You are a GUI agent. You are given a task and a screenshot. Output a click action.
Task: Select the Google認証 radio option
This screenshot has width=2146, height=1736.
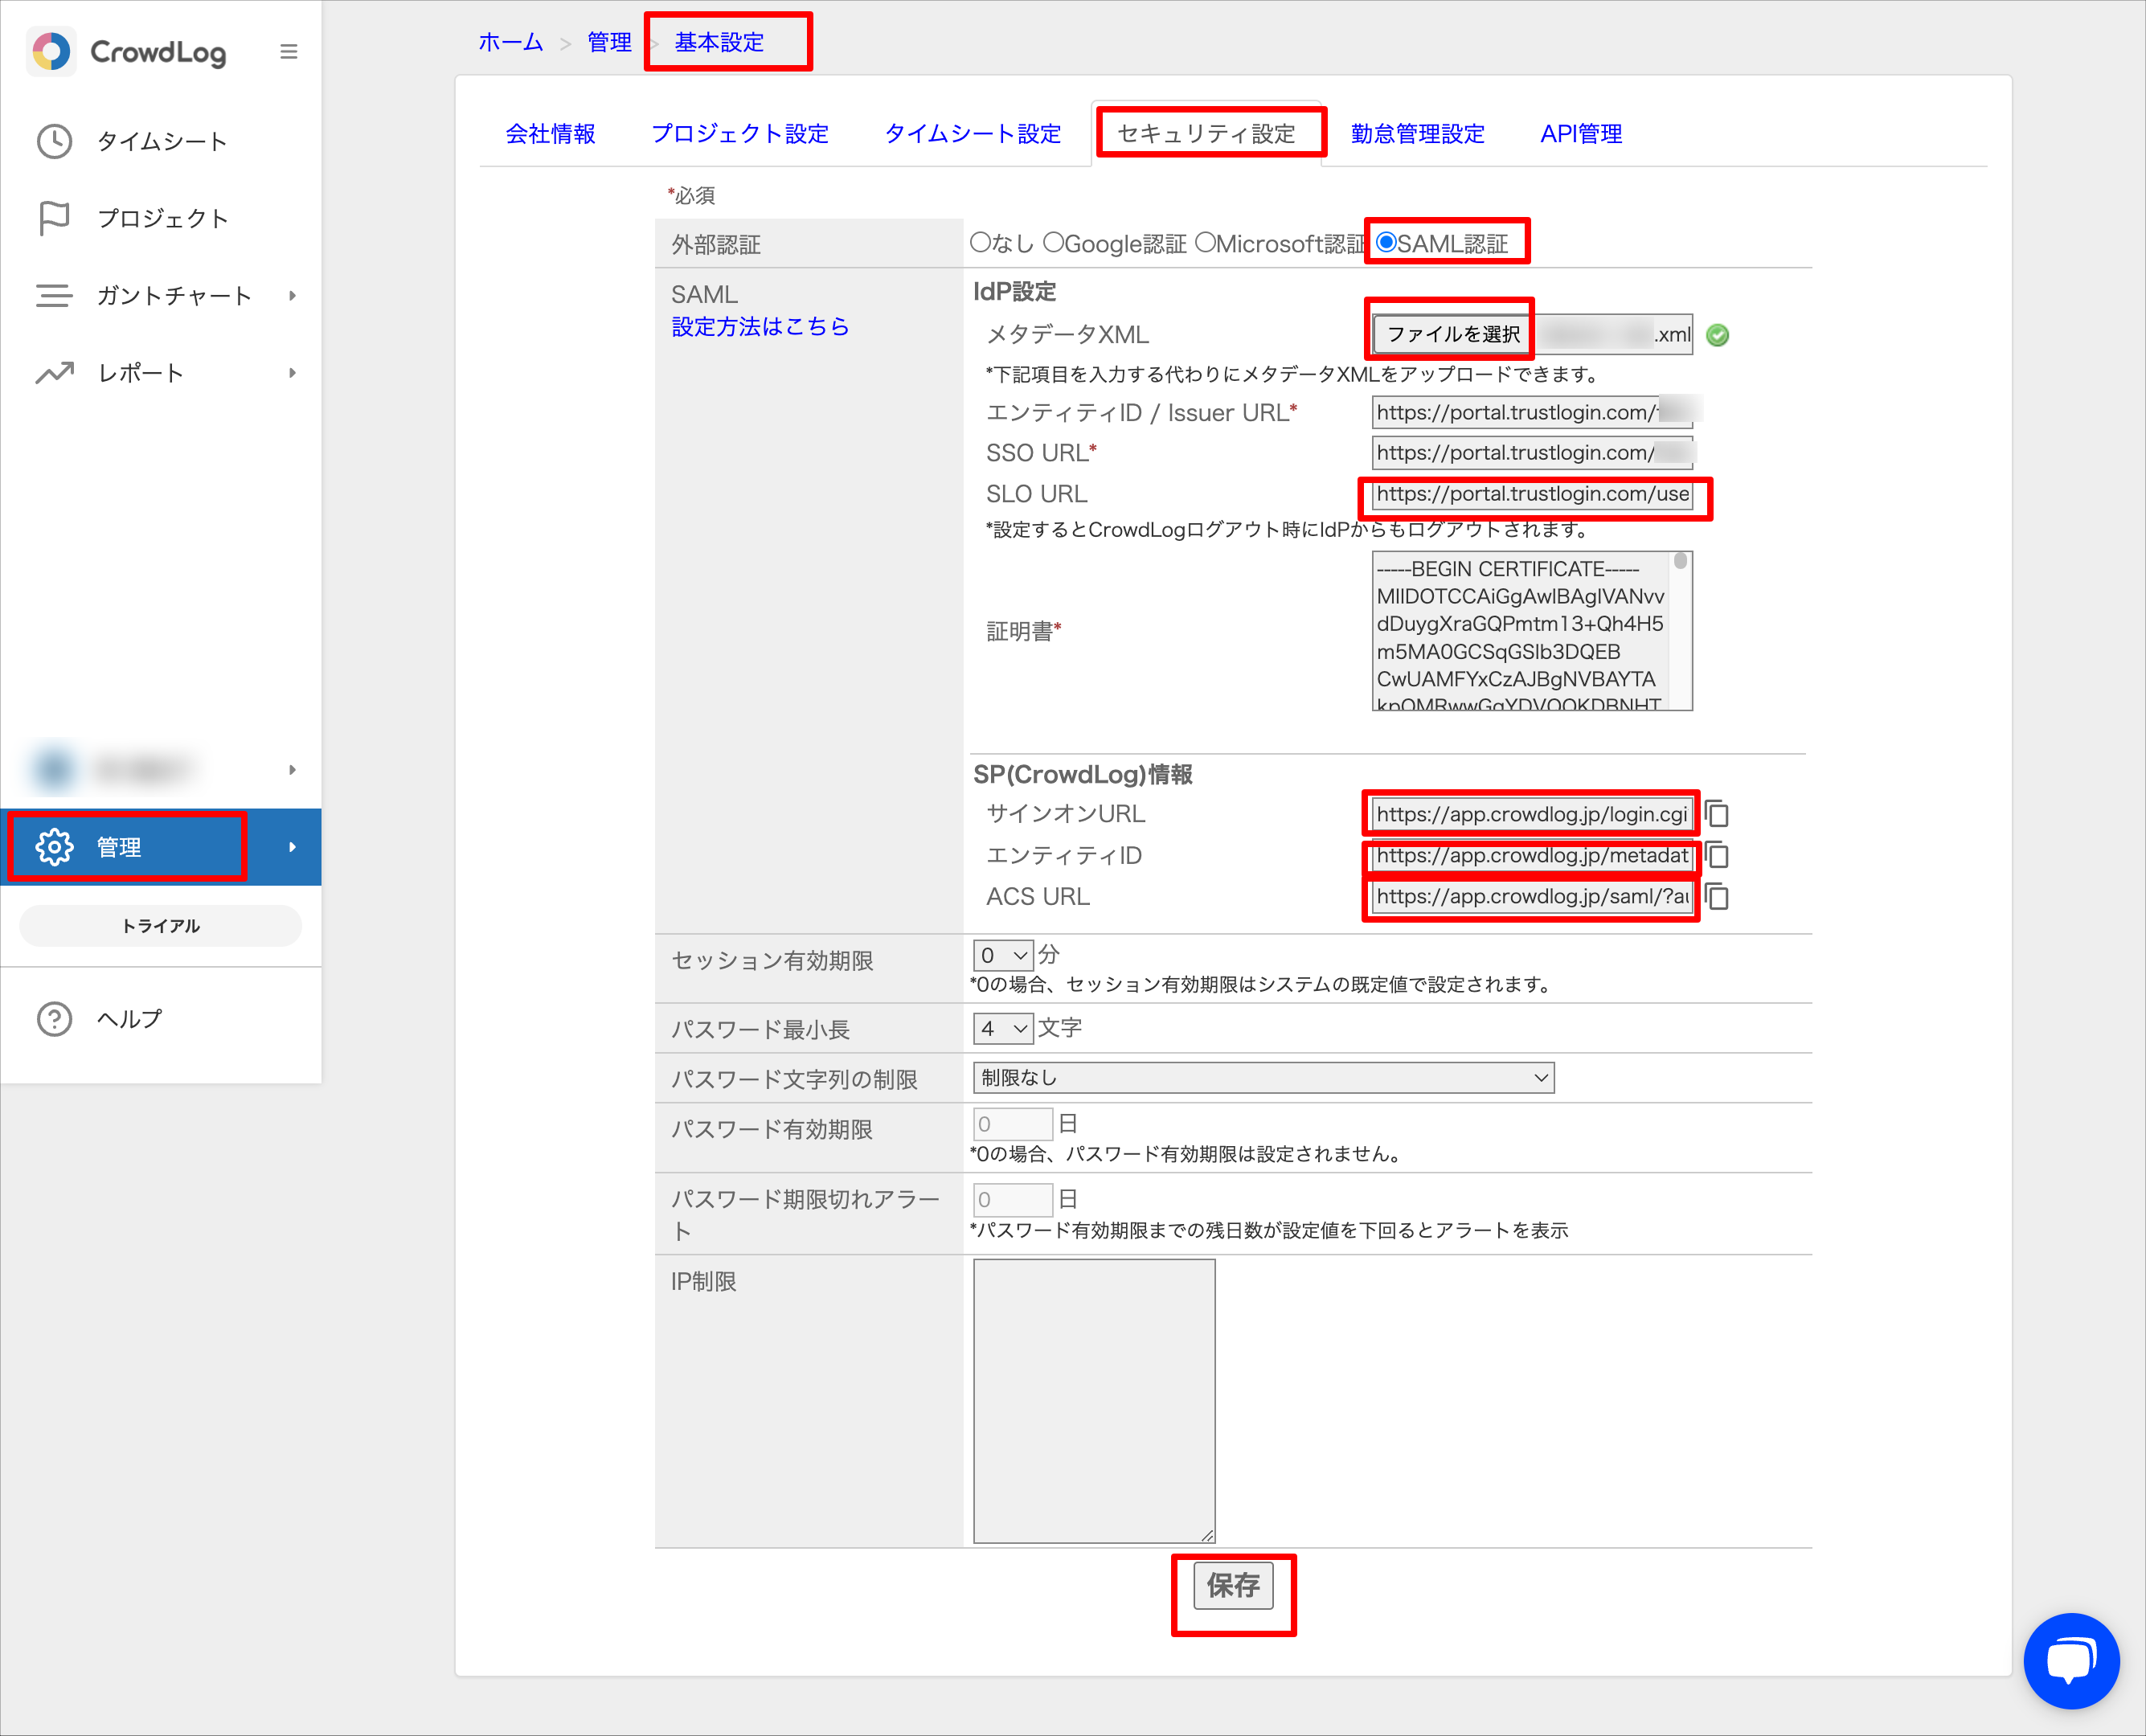point(1053,243)
